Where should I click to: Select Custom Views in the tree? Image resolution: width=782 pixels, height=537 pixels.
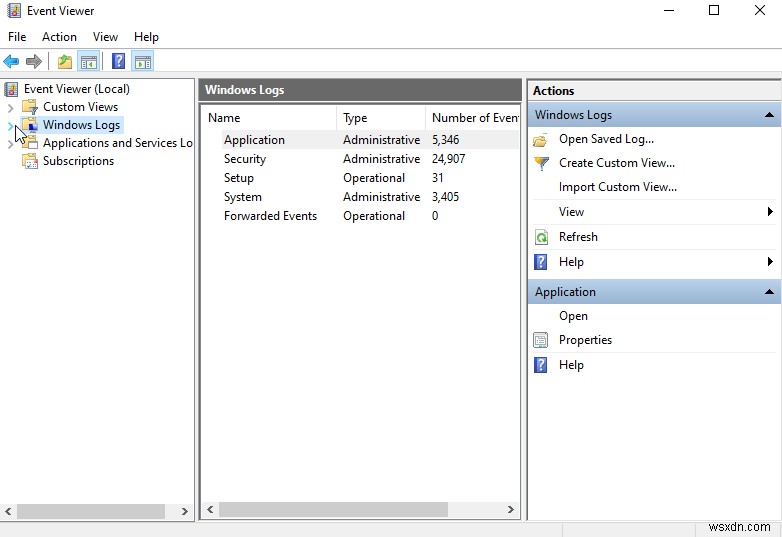[x=80, y=107]
